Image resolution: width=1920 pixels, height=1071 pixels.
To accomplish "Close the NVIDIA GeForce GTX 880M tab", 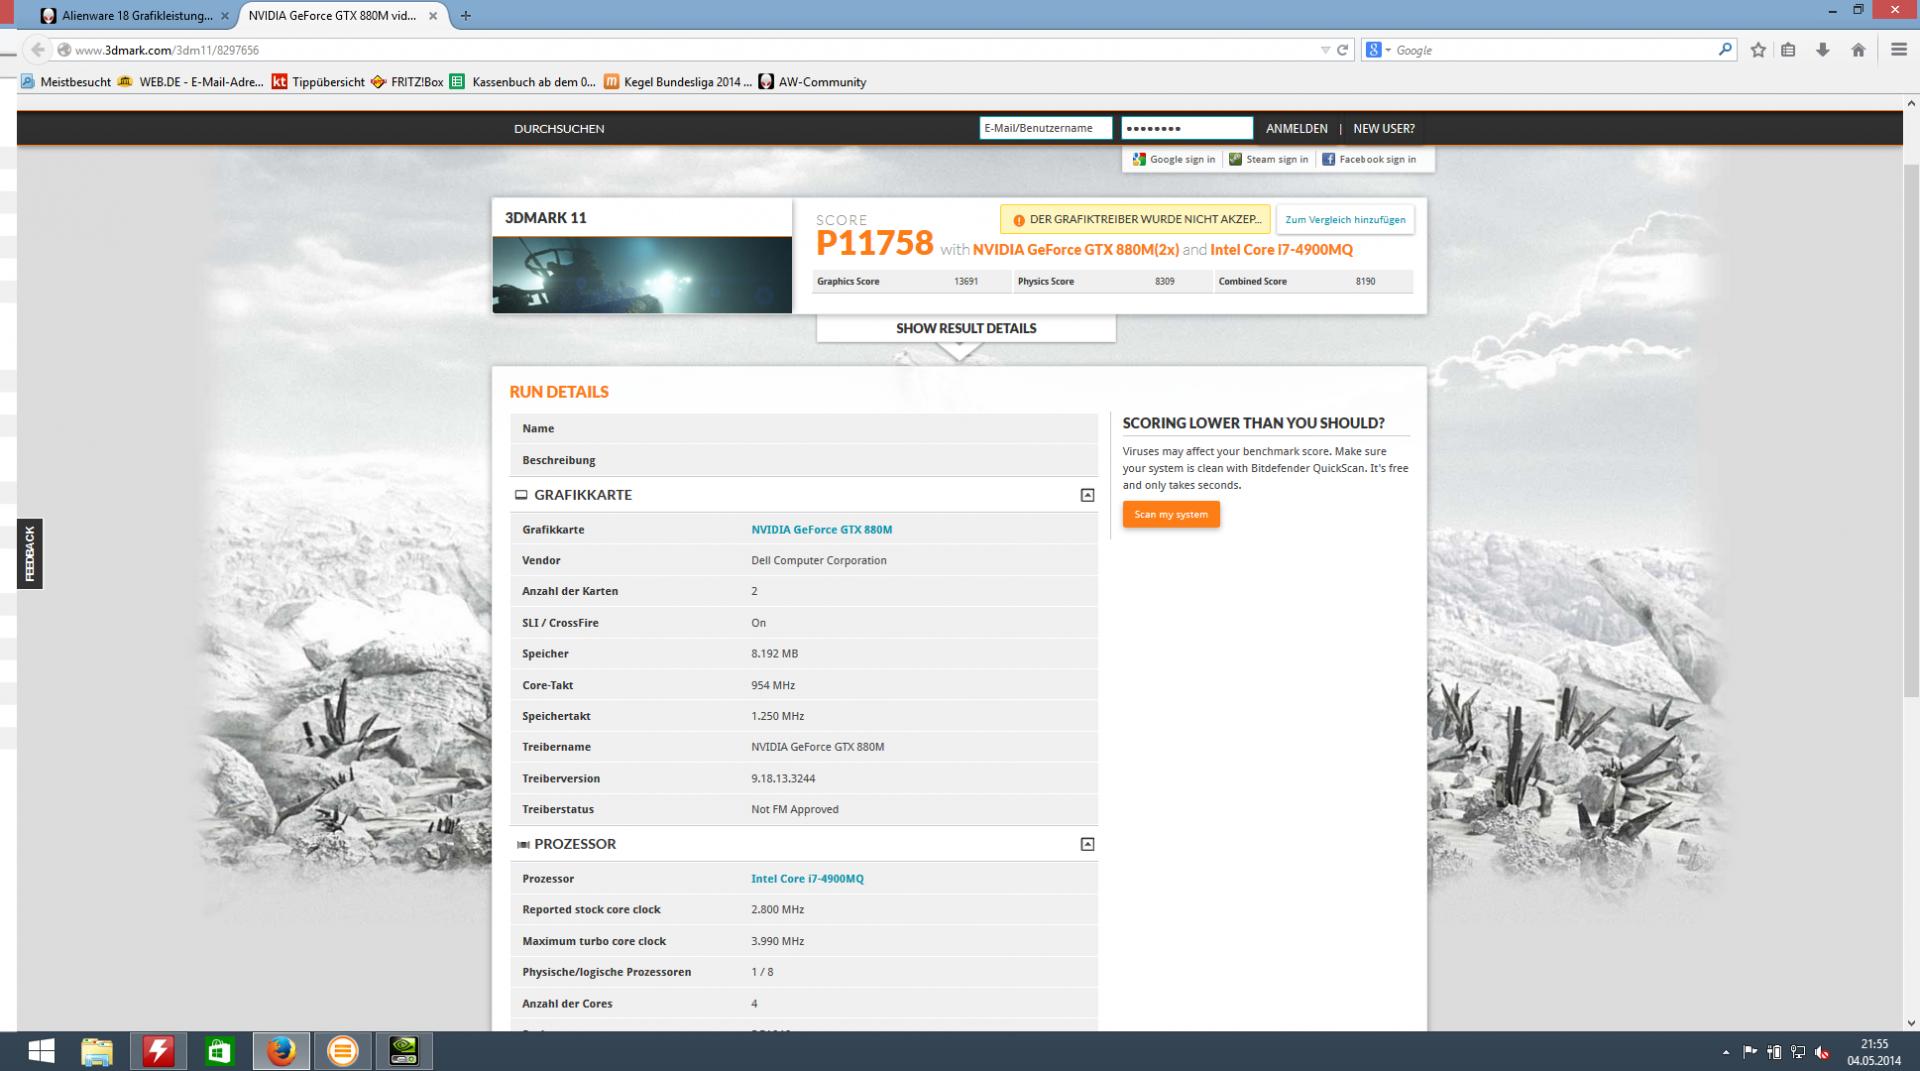I will [433, 16].
